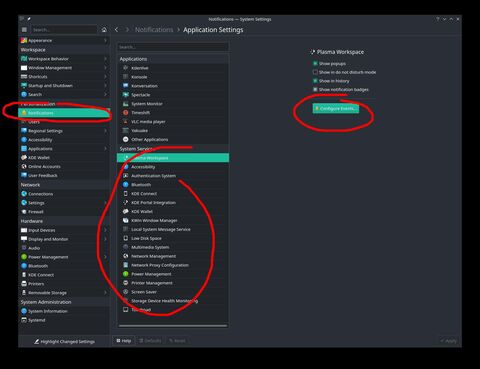This screenshot has width=480, height=369.
Task: Click the sidebar search field
Action: [64, 30]
